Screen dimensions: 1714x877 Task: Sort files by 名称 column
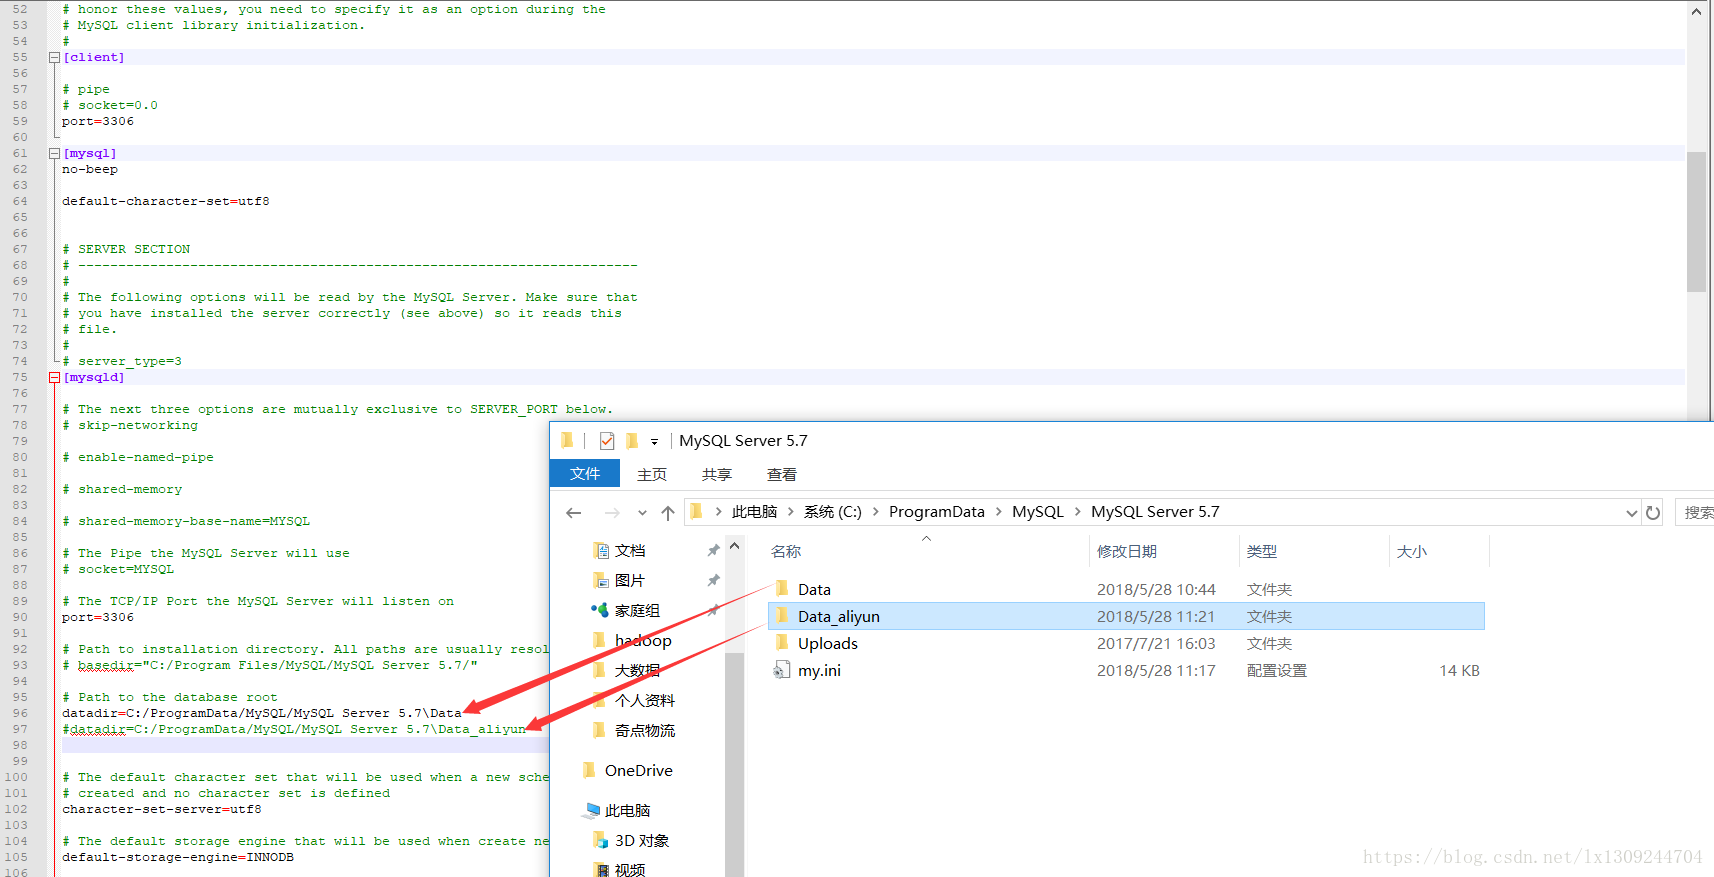point(786,552)
